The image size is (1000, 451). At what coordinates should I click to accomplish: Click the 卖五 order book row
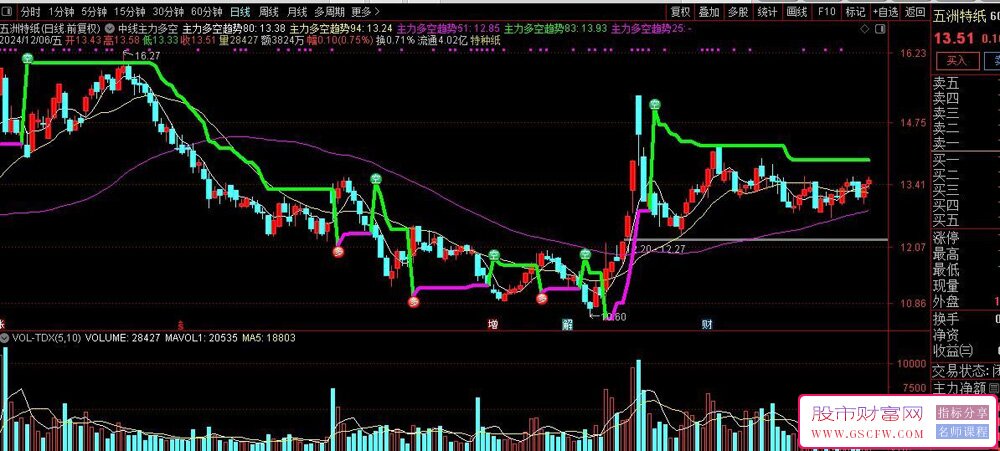coord(966,83)
